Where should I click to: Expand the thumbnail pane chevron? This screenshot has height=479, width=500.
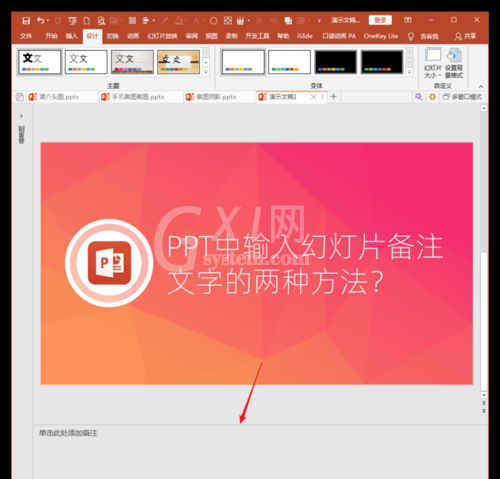pos(21,116)
